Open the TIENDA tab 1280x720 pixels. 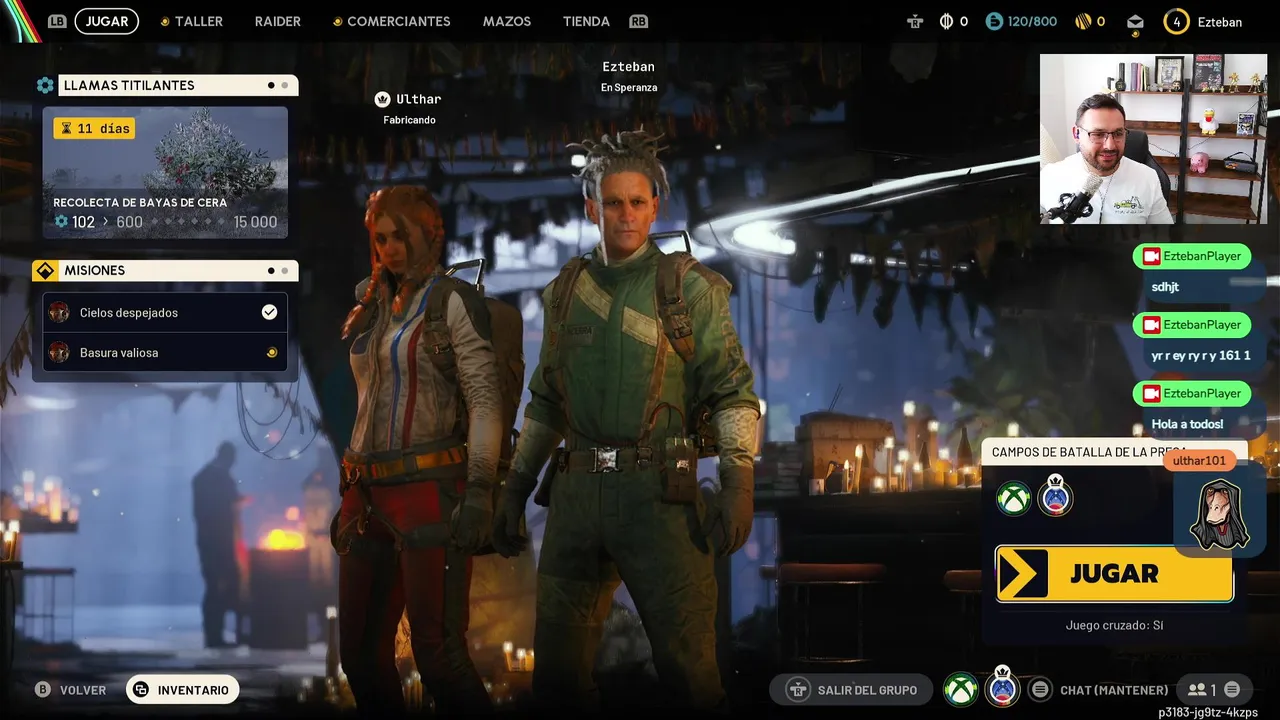(x=586, y=21)
